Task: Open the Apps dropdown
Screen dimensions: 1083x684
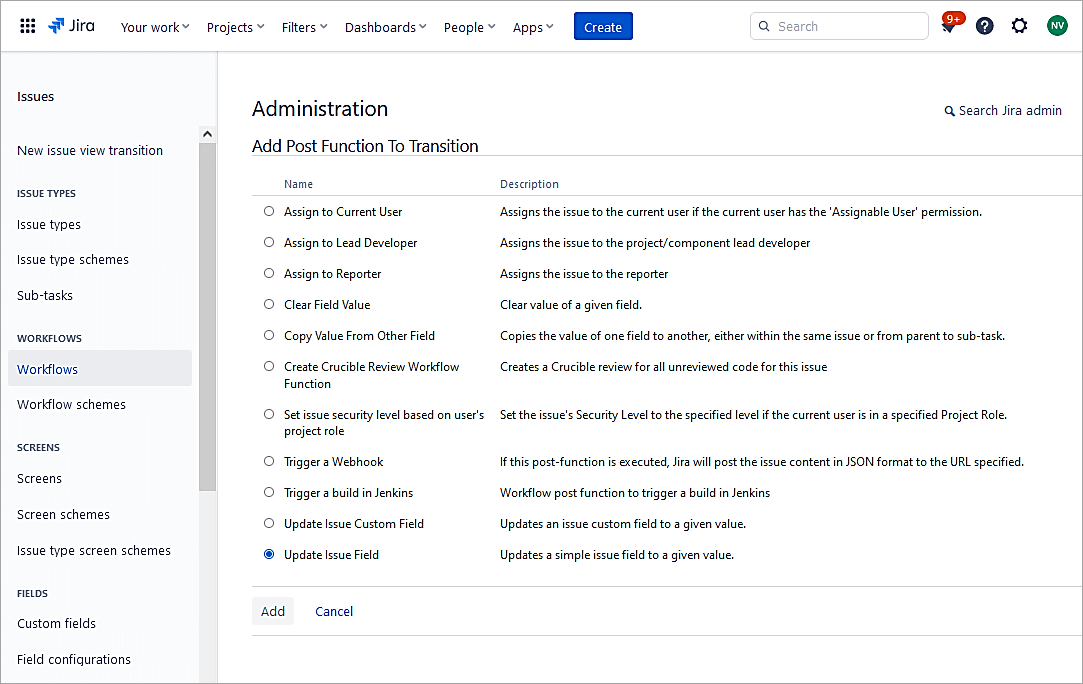Action: [x=531, y=27]
